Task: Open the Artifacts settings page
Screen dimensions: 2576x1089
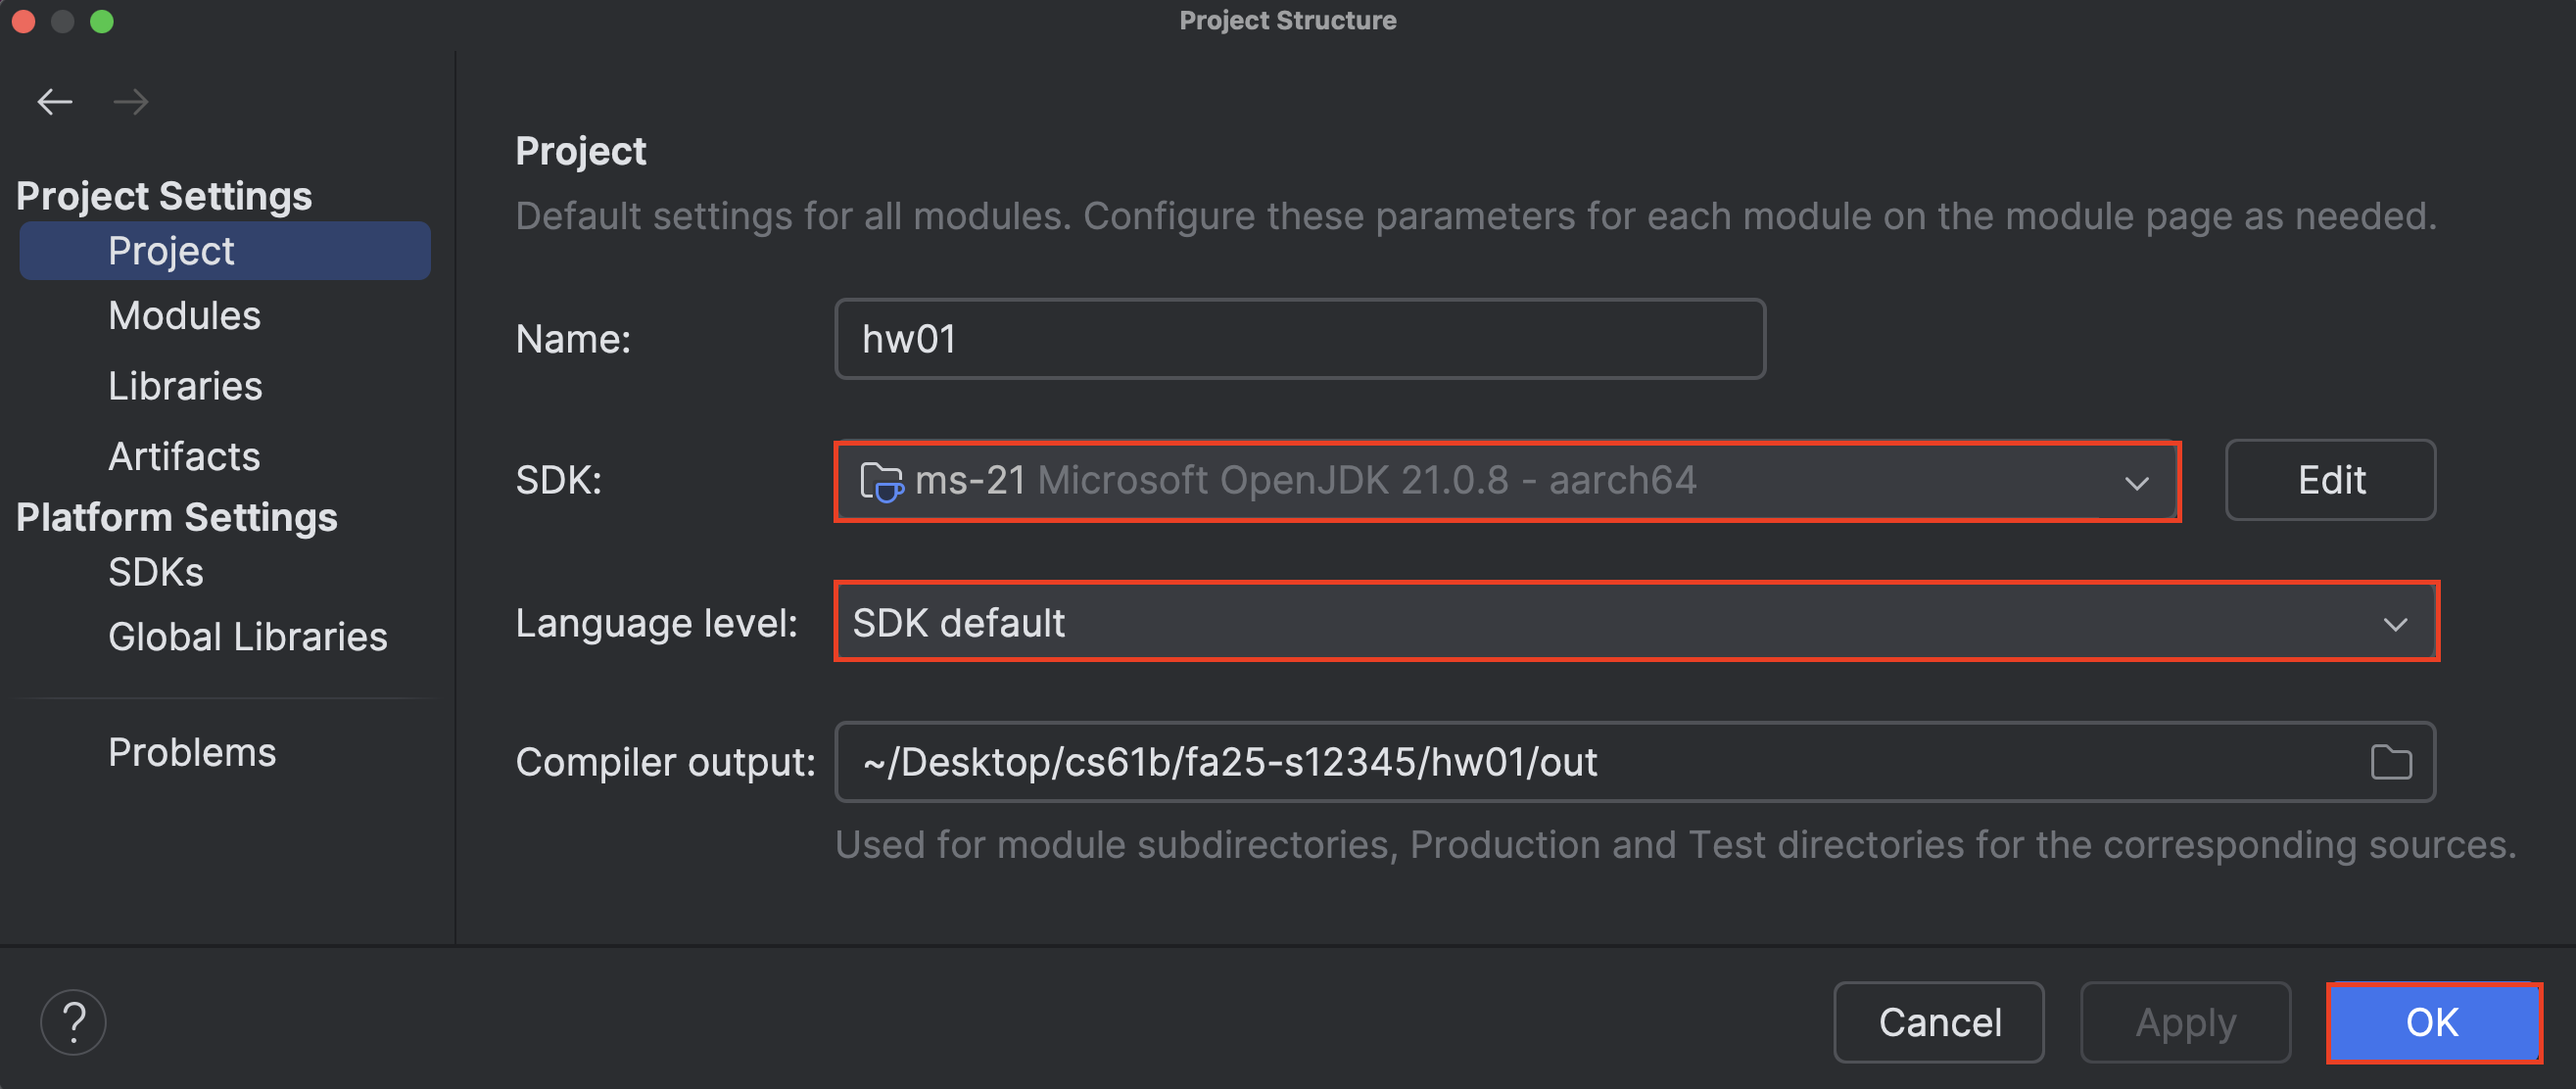Action: pyautogui.click(x=184, y=456)
